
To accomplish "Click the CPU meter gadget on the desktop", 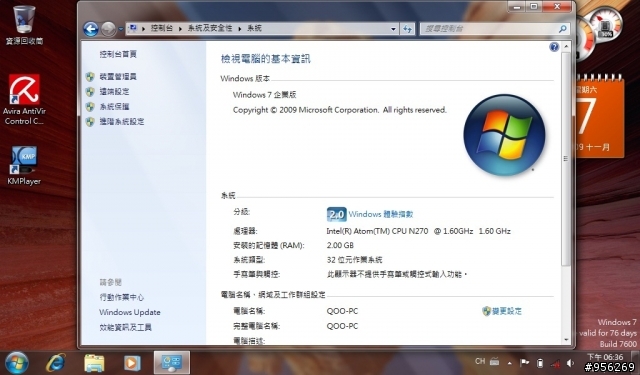I will coord(600,33).
